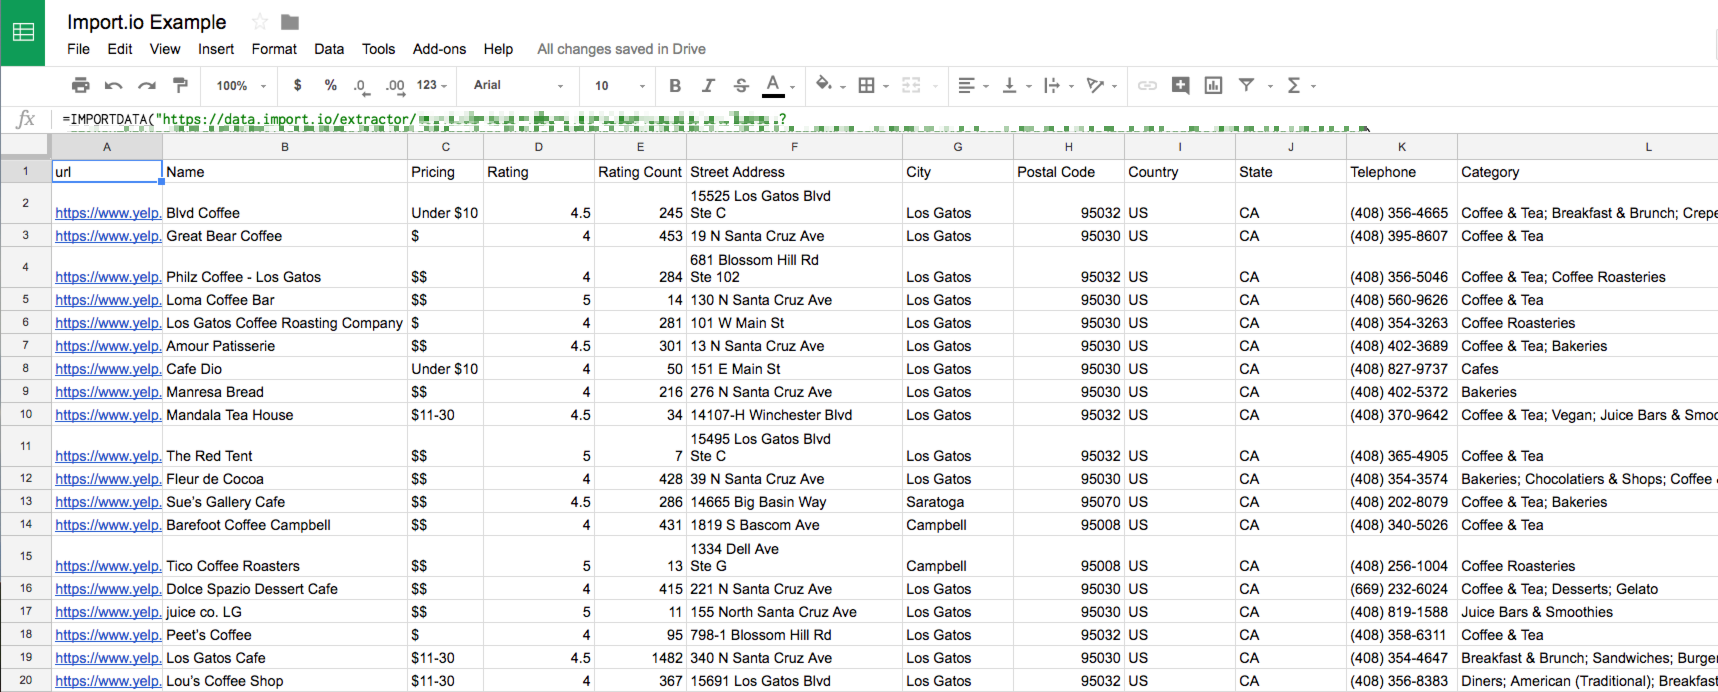
Task: Select the cell 'Los Gatos Coffee Roasting Company'
Action: pos(285,323)
